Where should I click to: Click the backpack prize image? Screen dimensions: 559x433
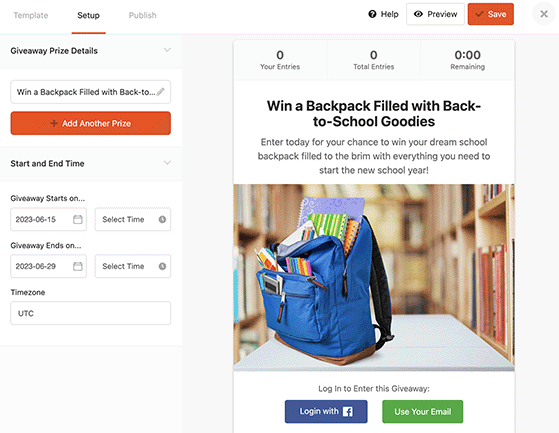pyautogui.click(x=374, y=278)
